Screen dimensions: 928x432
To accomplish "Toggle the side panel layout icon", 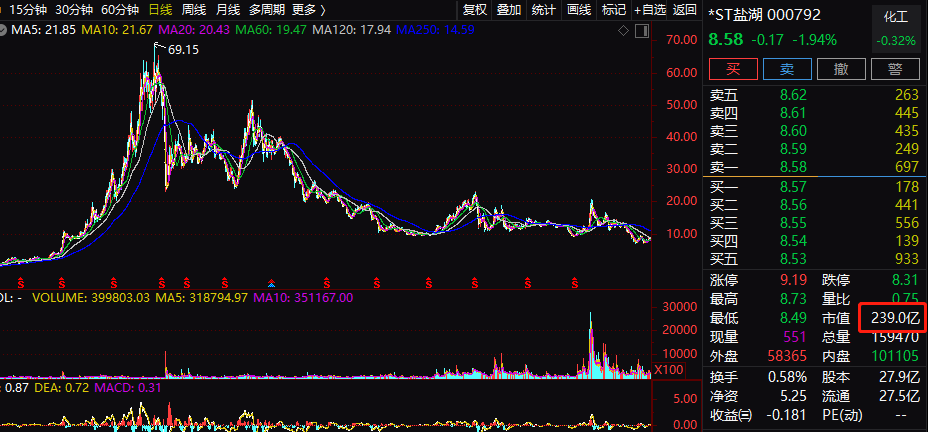I will (x=641, y=30).
